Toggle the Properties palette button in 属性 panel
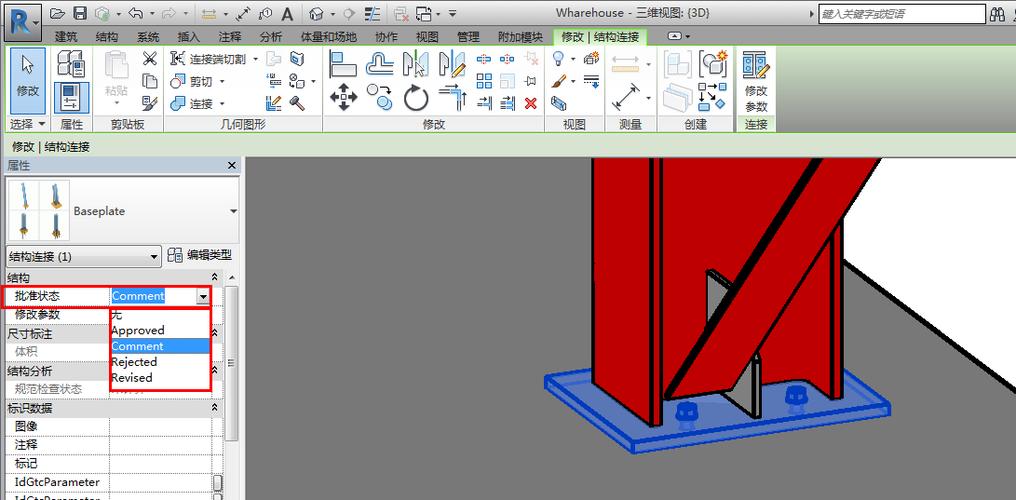The height and width of the screenshot is (500, 1016). pos(71,98)
